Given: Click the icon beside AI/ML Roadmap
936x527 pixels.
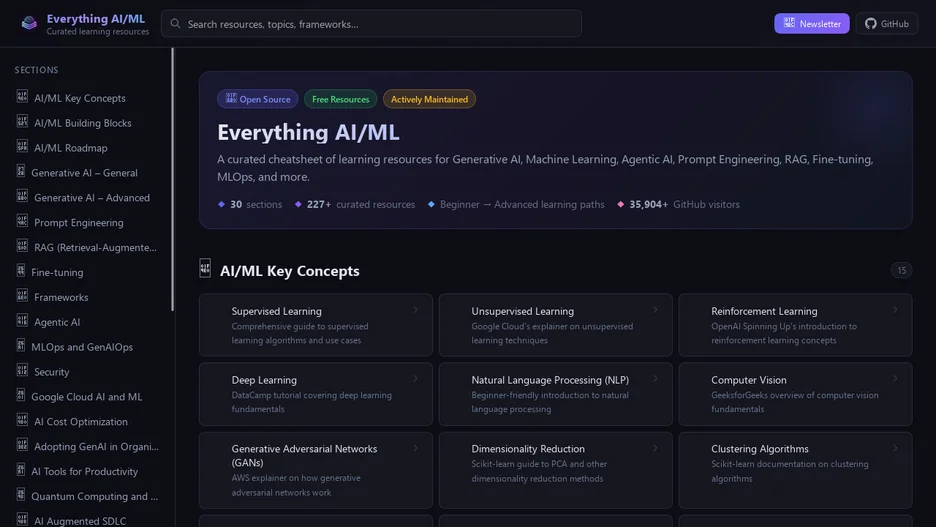Looking at the screenshot, I should [22, 146].
